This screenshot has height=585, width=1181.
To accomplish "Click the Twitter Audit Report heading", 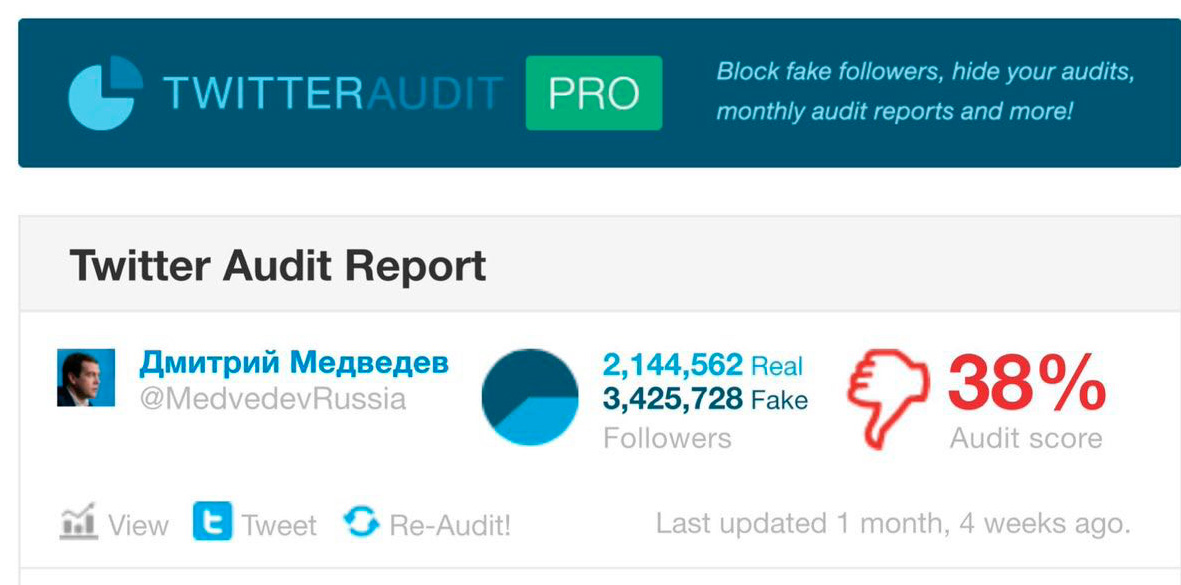I will coord(277,266).
